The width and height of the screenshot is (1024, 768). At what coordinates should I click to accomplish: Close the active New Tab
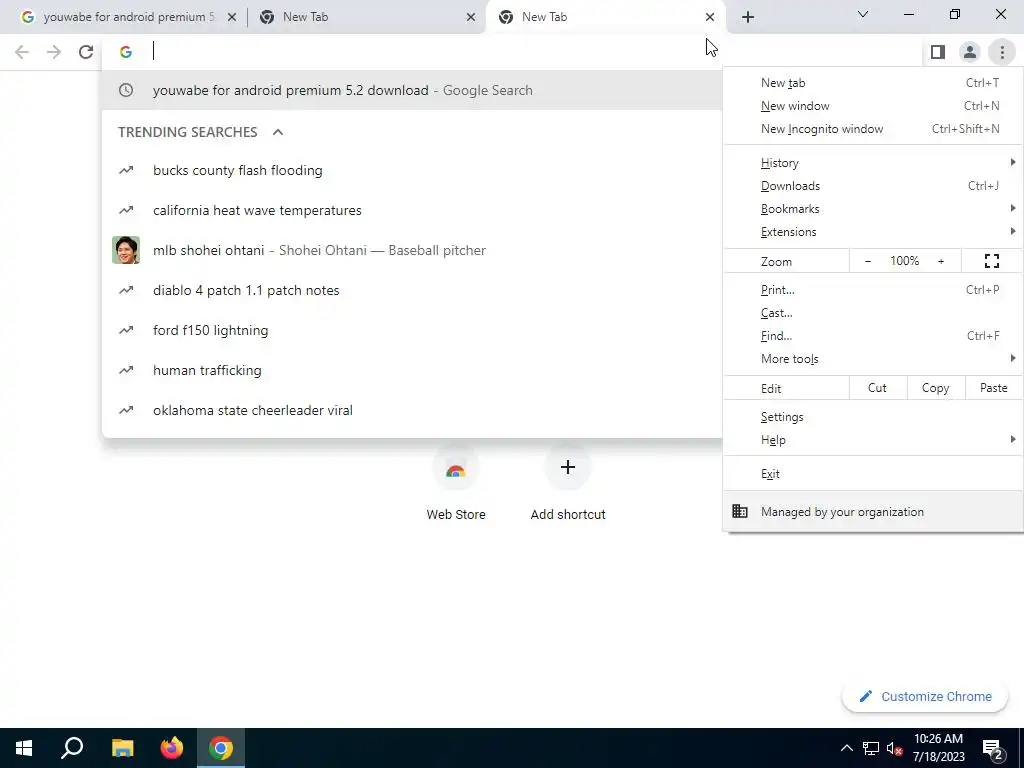coord(710,17)
